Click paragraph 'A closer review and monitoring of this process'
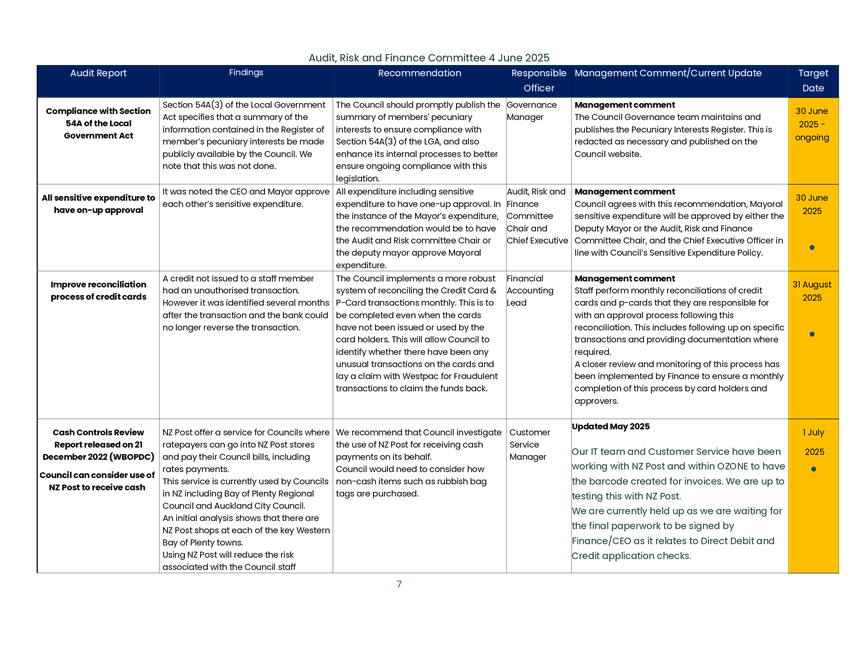The width and height of the screenshot is (859, 664). [679, 382]
